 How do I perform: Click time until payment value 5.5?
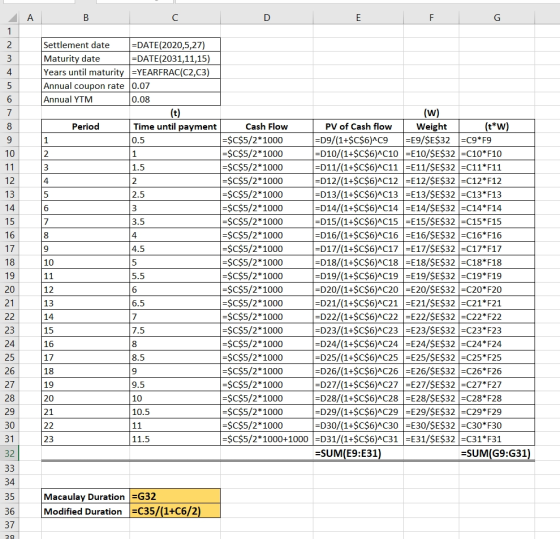(175, 276)
